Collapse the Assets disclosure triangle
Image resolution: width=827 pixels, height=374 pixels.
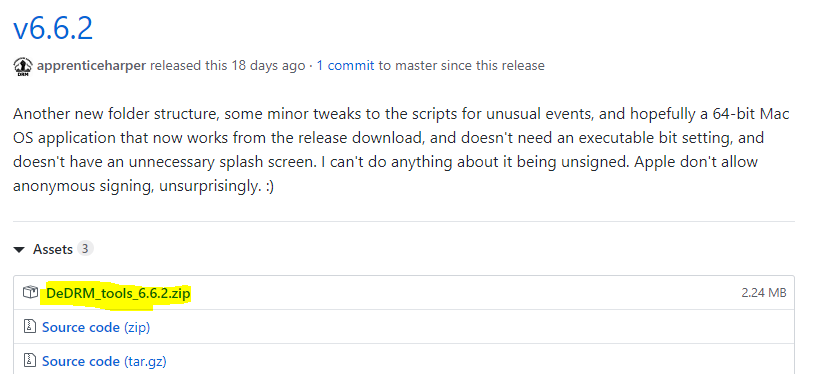20,250
